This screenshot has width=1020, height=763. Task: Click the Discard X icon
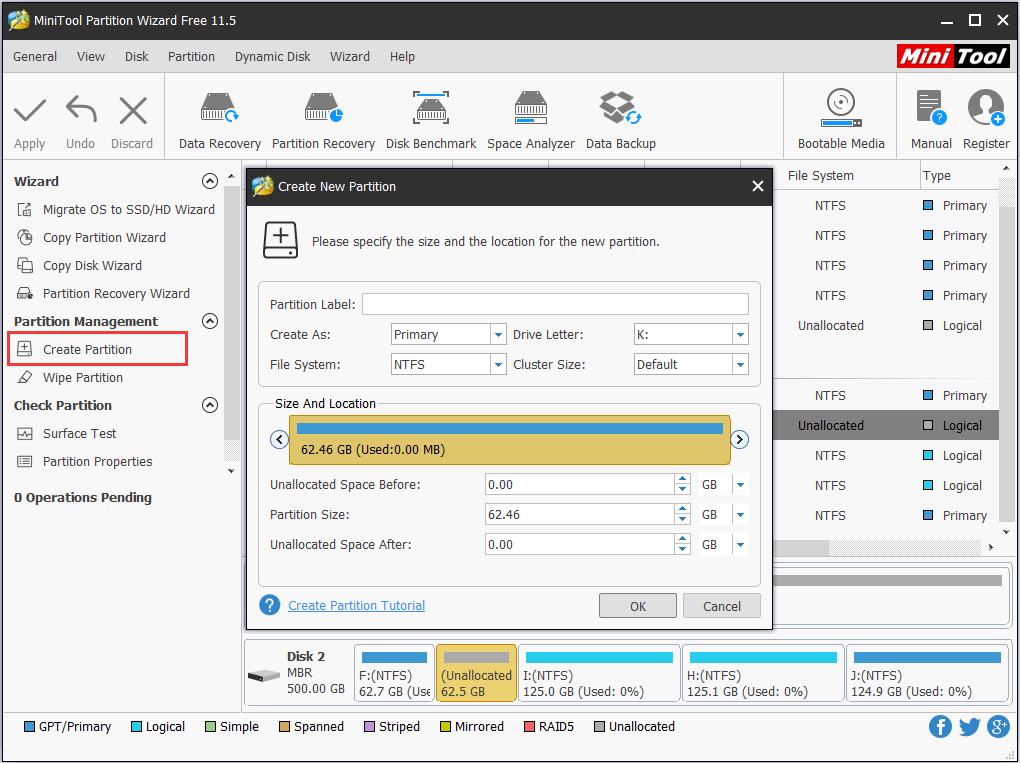coord(133,111)
